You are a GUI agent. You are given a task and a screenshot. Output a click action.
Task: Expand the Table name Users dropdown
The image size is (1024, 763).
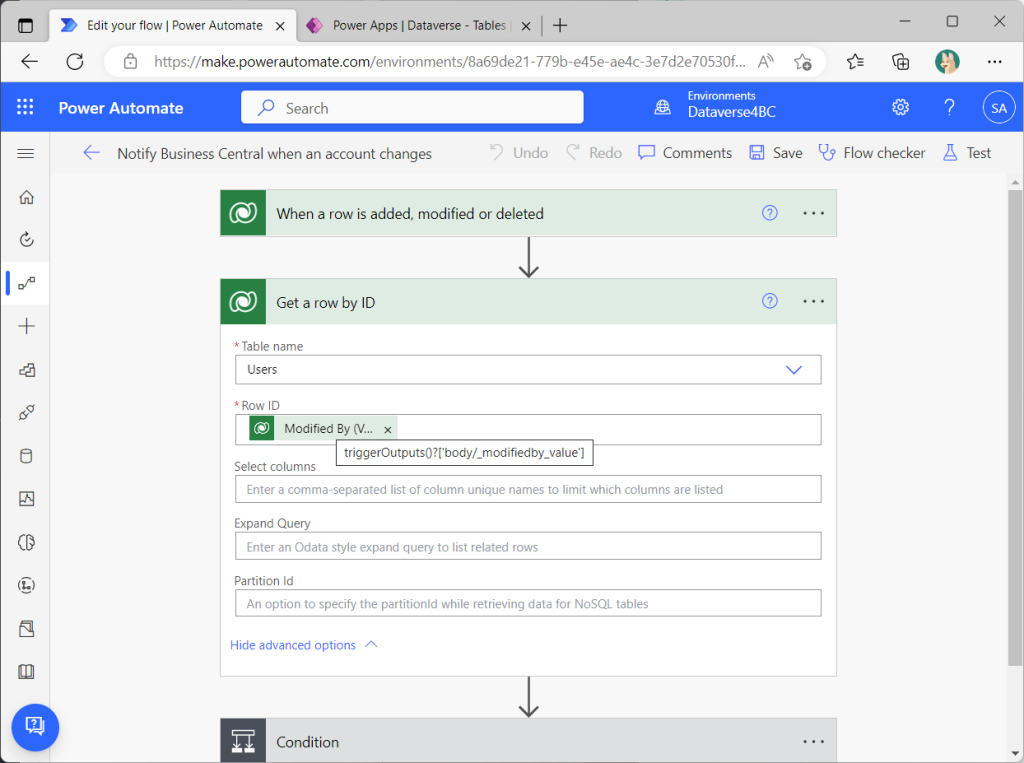pyautogui.click(x=793, y=370)
